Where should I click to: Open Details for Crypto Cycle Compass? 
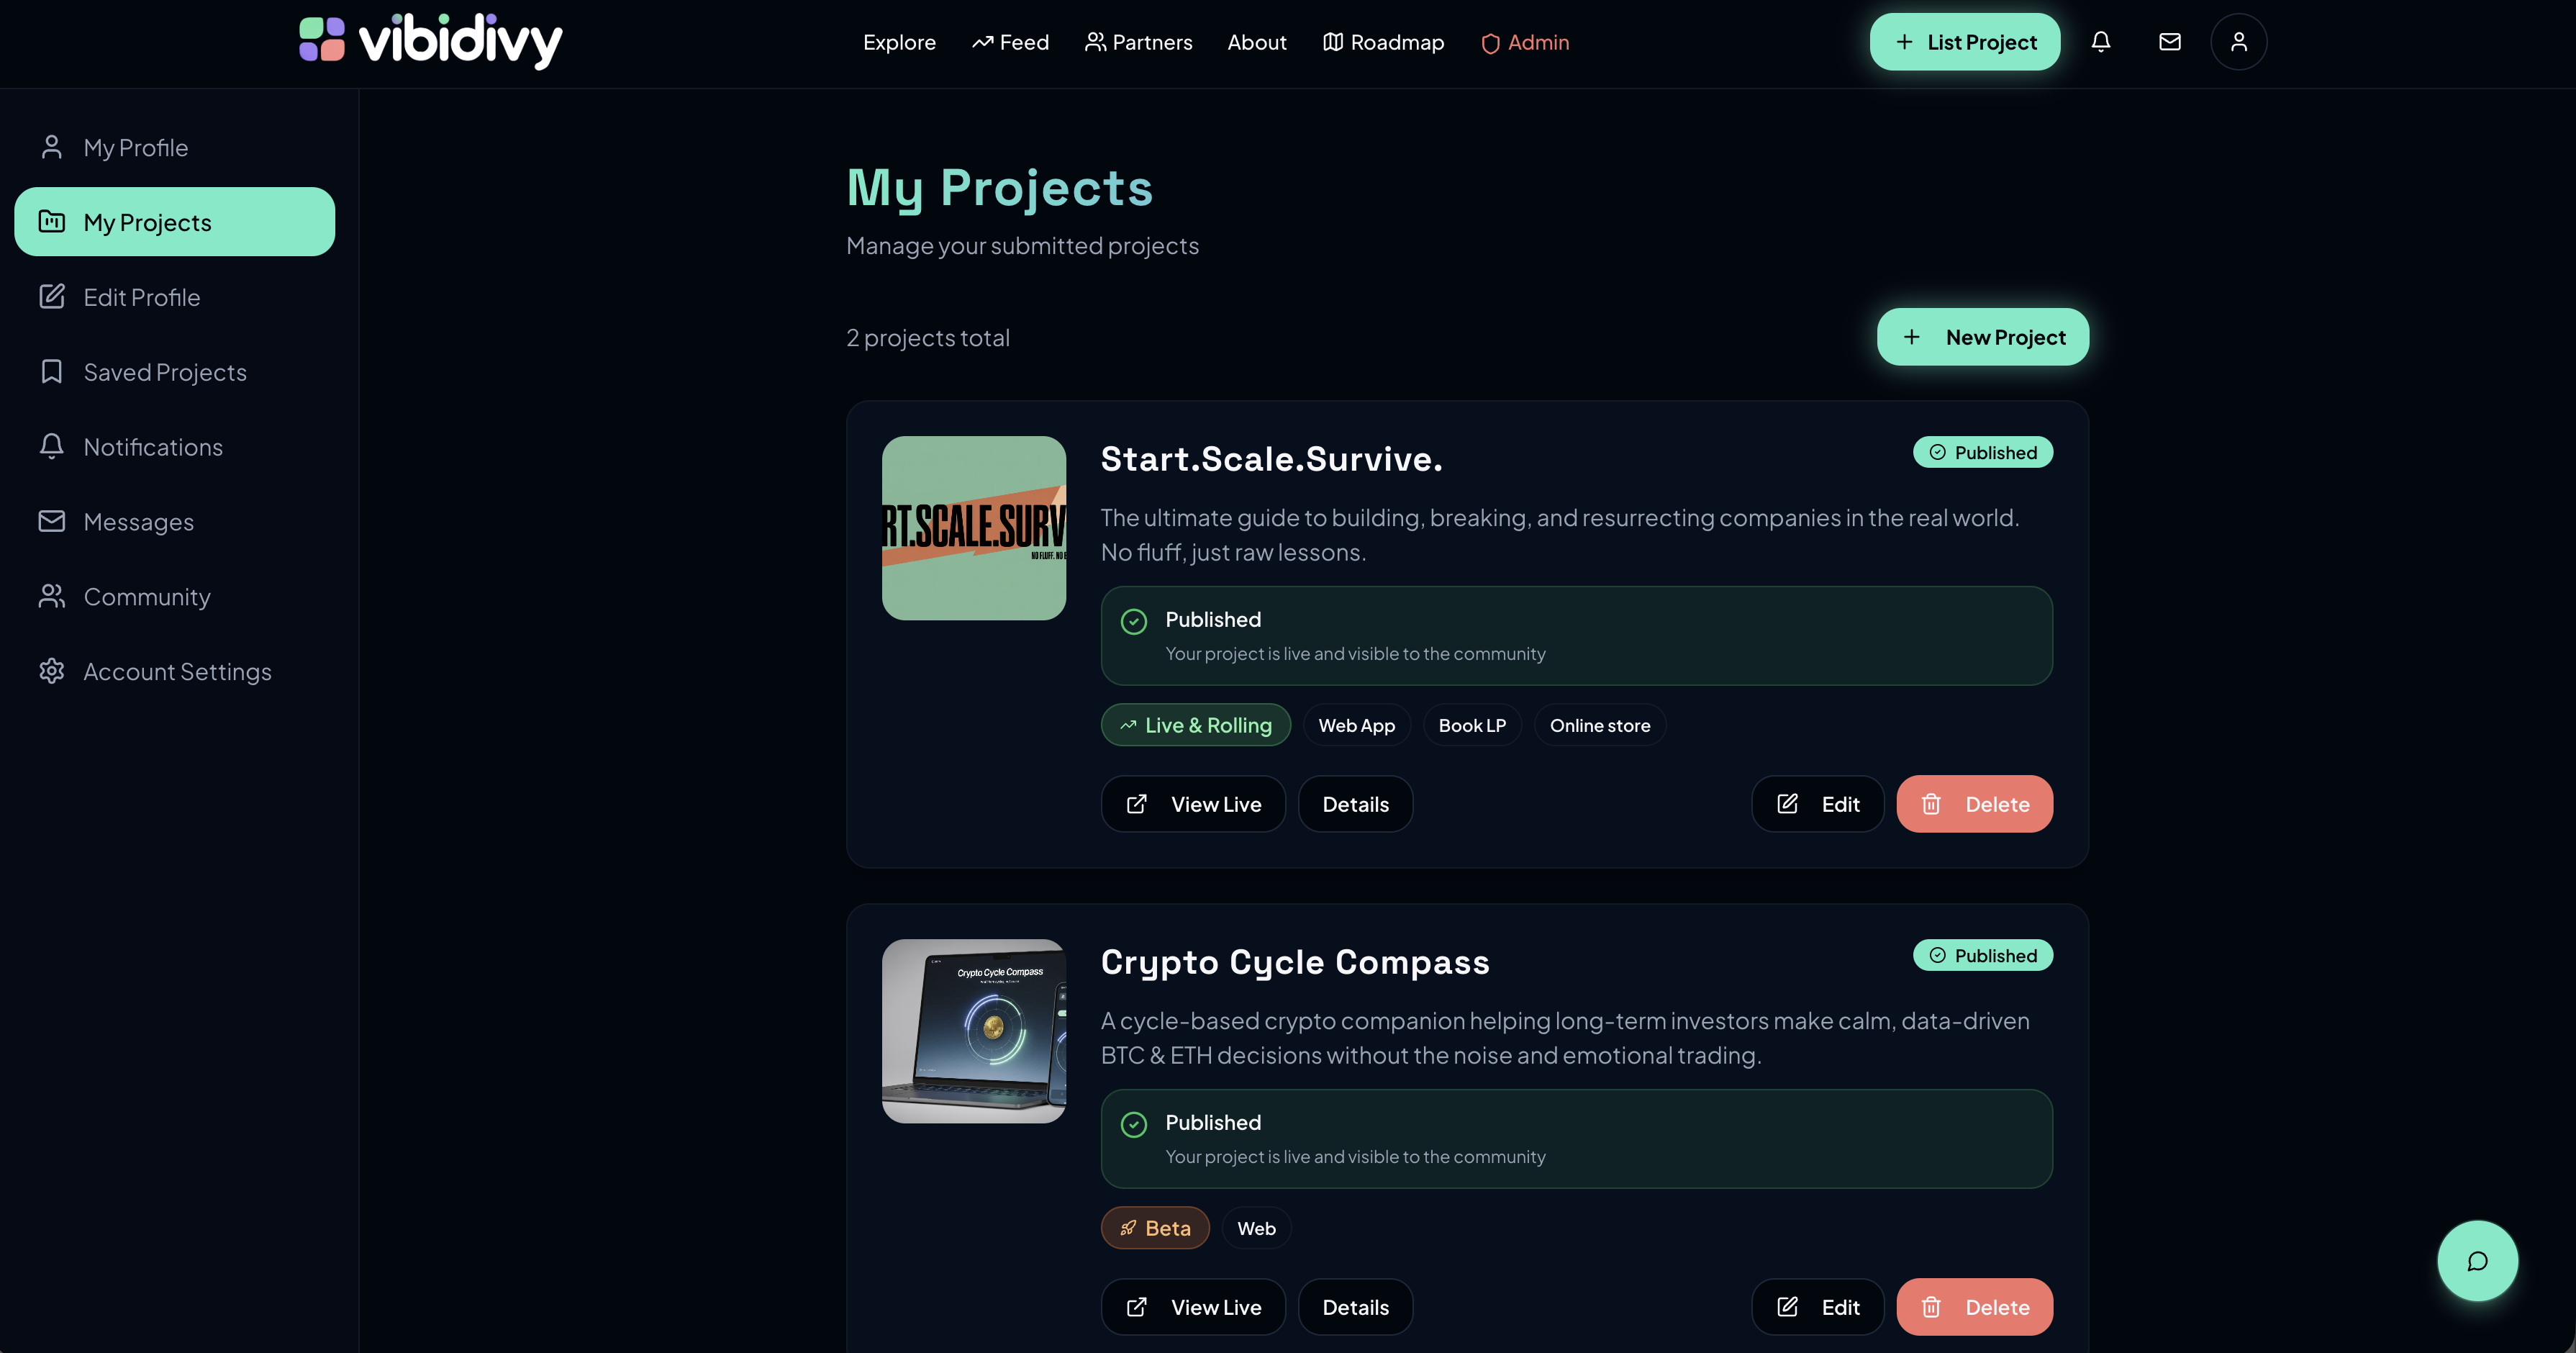pyautogui.click(x=1355, y=1307)
